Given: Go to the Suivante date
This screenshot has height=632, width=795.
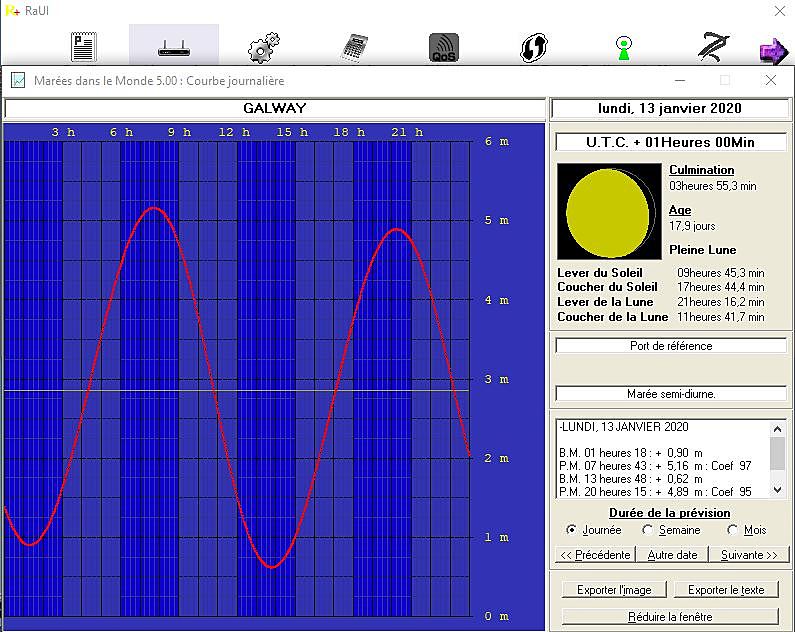Looking at the screenshot, I should (x=749, y=554).
